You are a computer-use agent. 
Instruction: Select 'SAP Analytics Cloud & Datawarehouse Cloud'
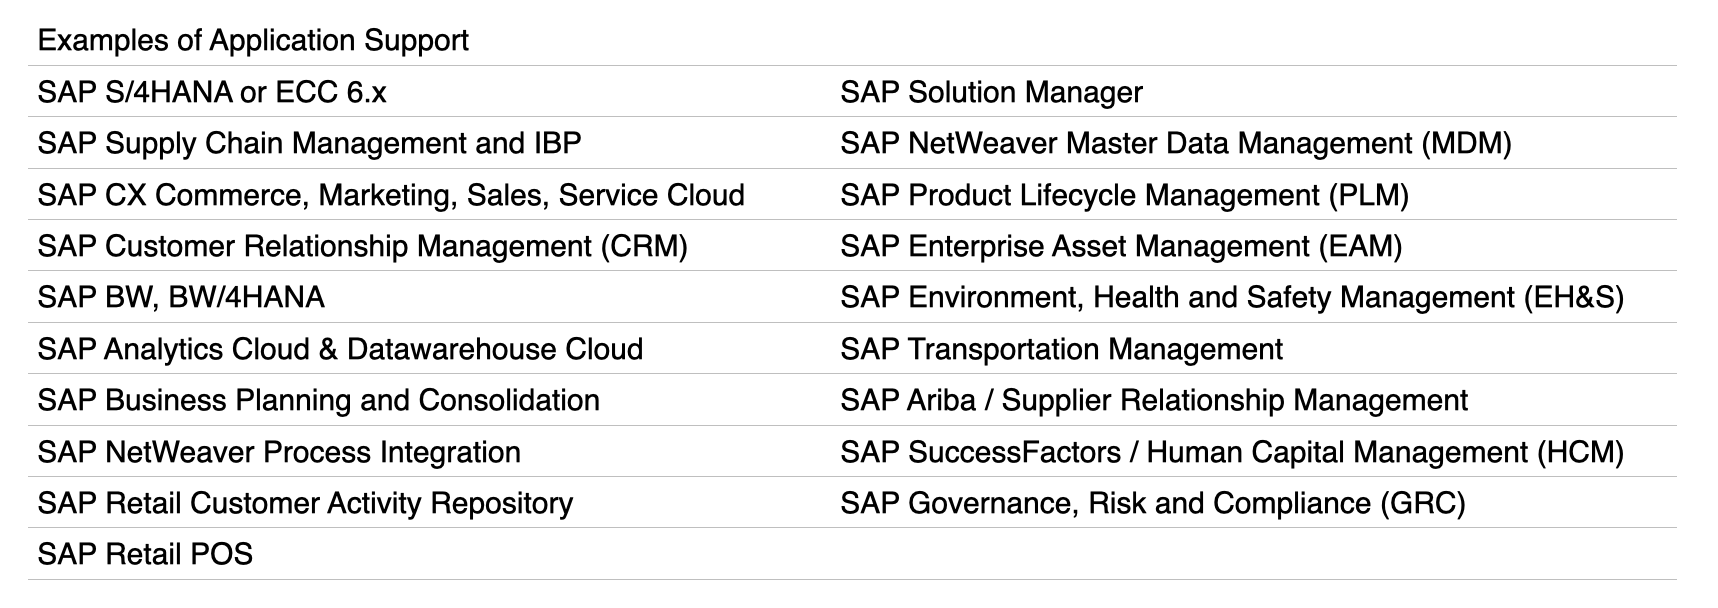click(x=340, y=349)
